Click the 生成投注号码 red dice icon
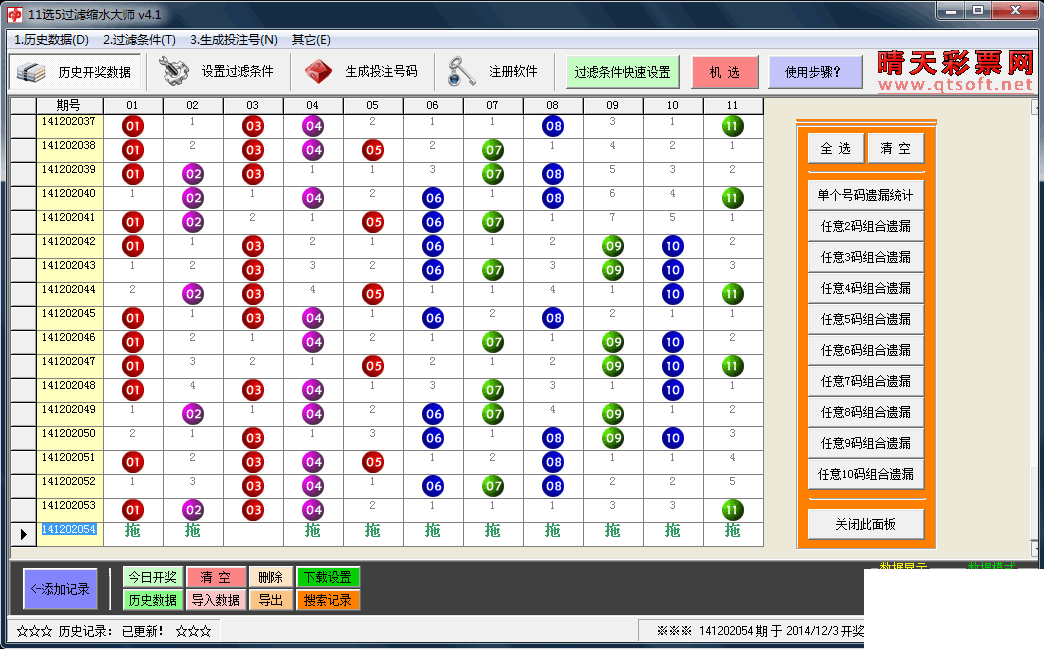Viewport: 1044px width, 649px height. pos(318,72)
